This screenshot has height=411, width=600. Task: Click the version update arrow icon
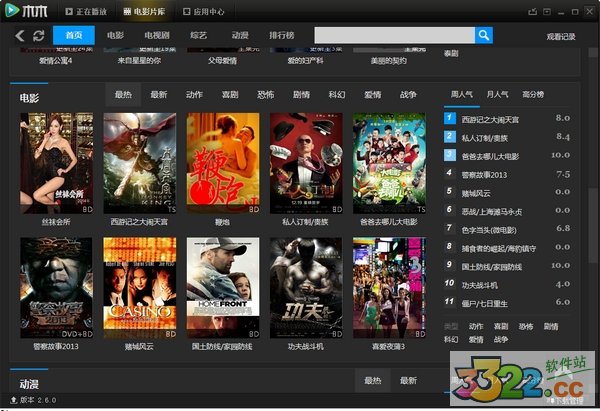click(x=14, y=400)
